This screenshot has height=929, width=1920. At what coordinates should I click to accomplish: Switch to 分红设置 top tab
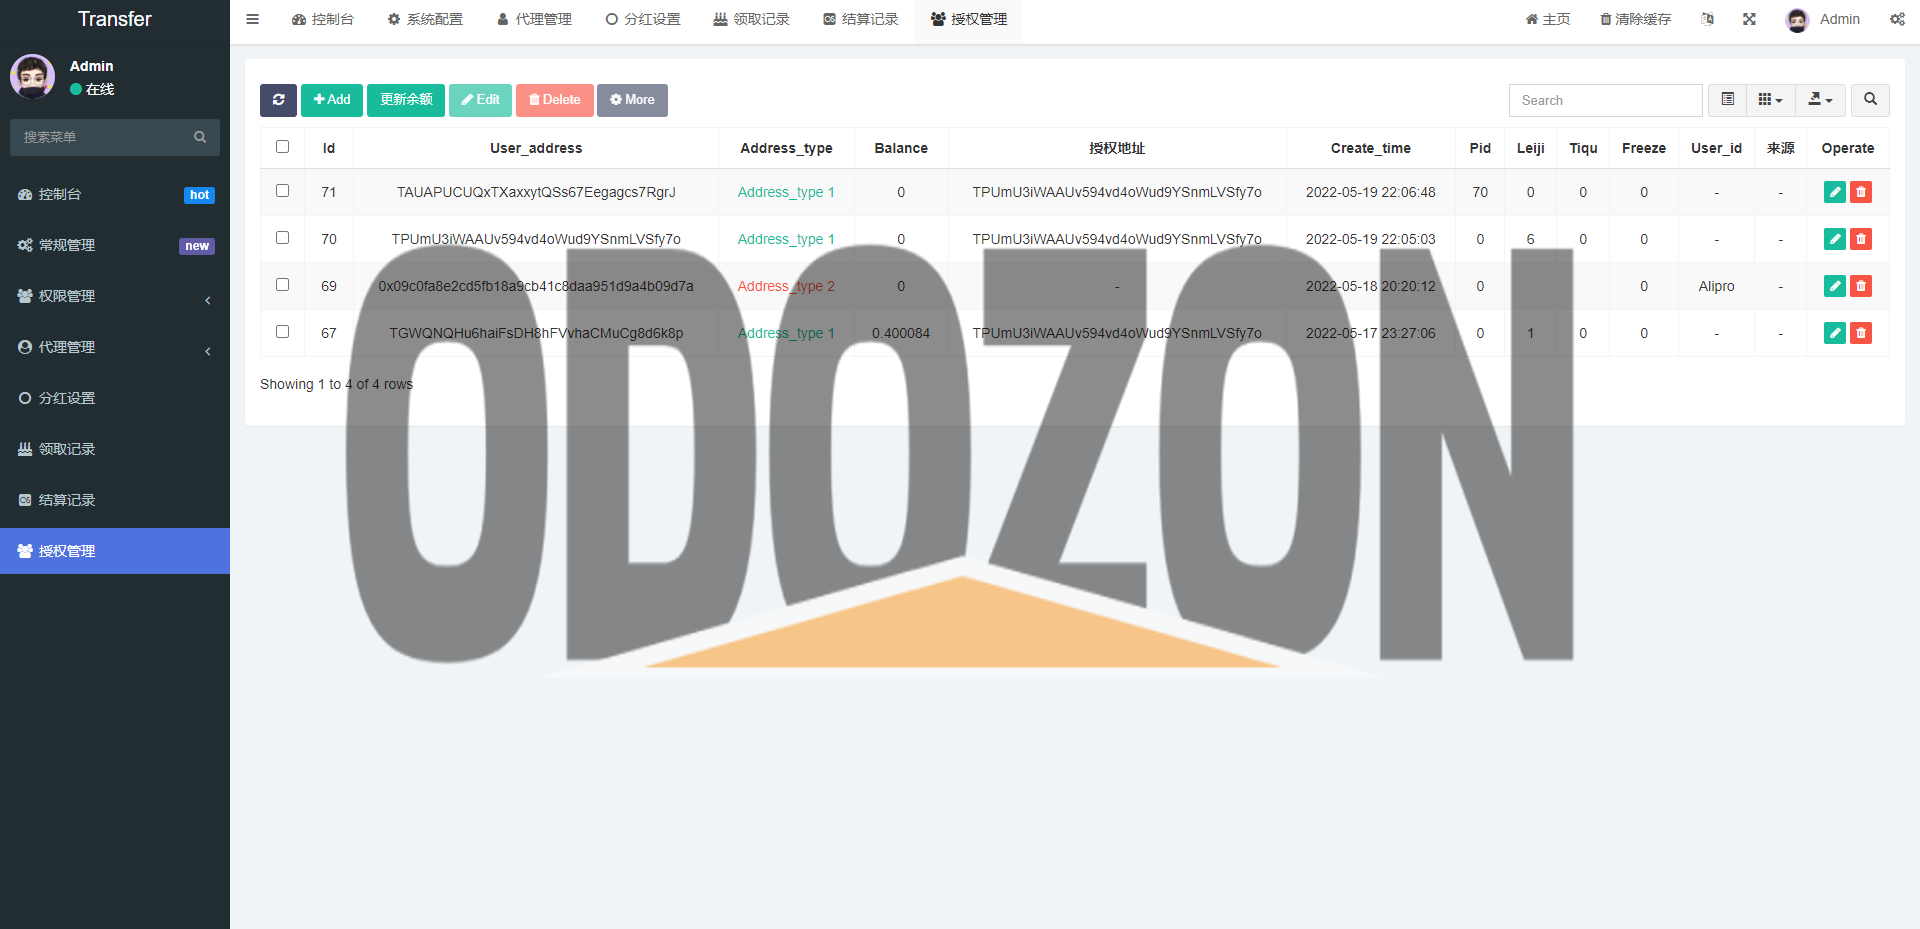coord(643,19)
